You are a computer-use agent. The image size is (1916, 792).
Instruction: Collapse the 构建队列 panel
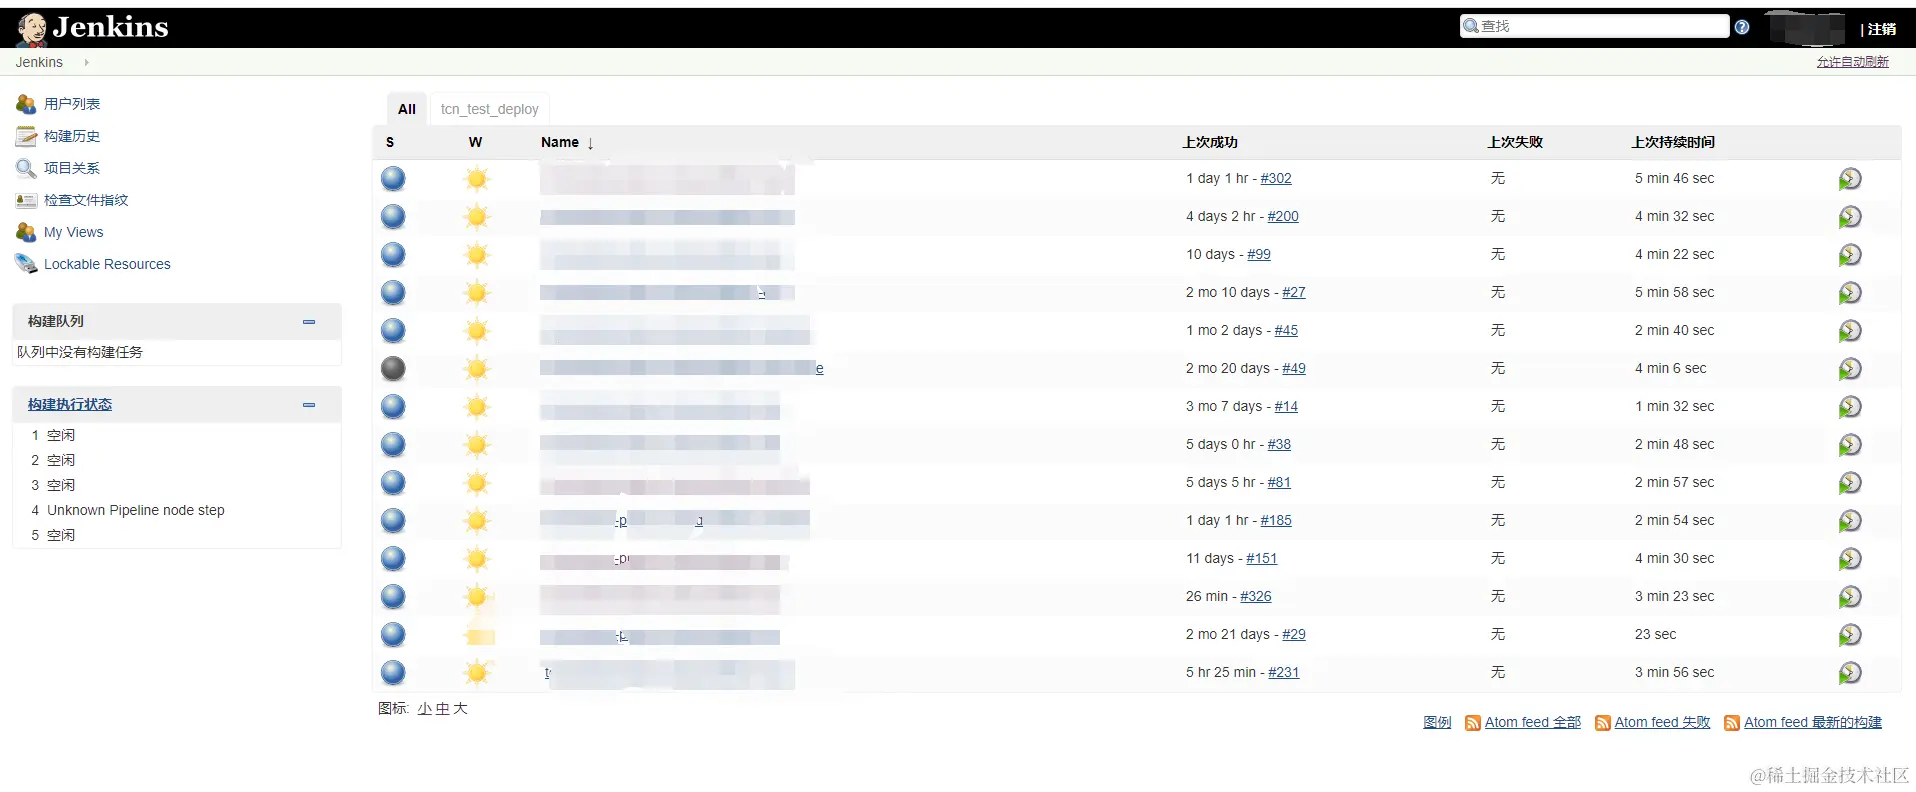[309, 322]
